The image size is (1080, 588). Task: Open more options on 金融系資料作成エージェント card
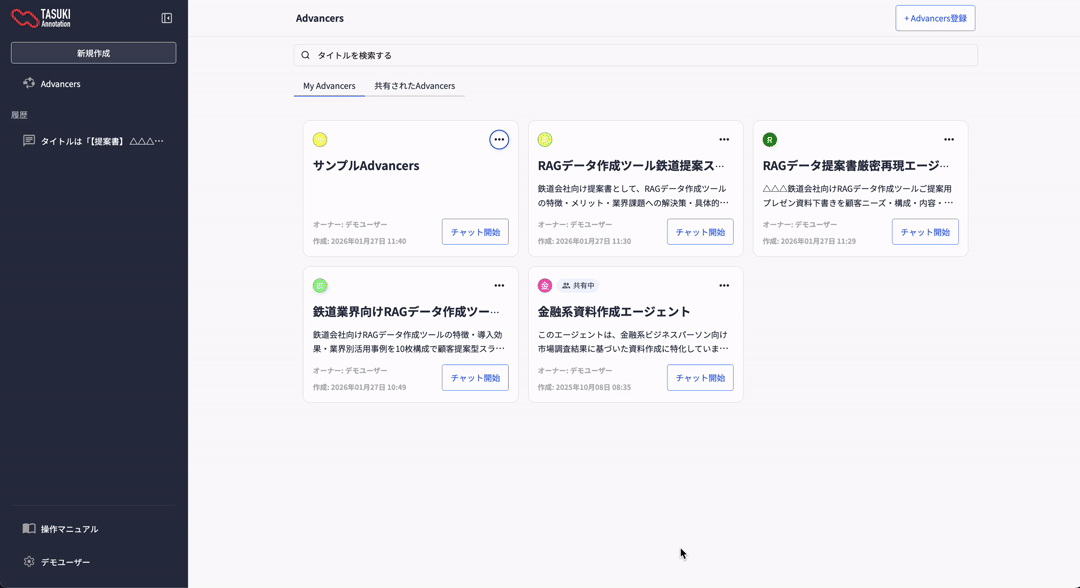[x=724, y=286]
